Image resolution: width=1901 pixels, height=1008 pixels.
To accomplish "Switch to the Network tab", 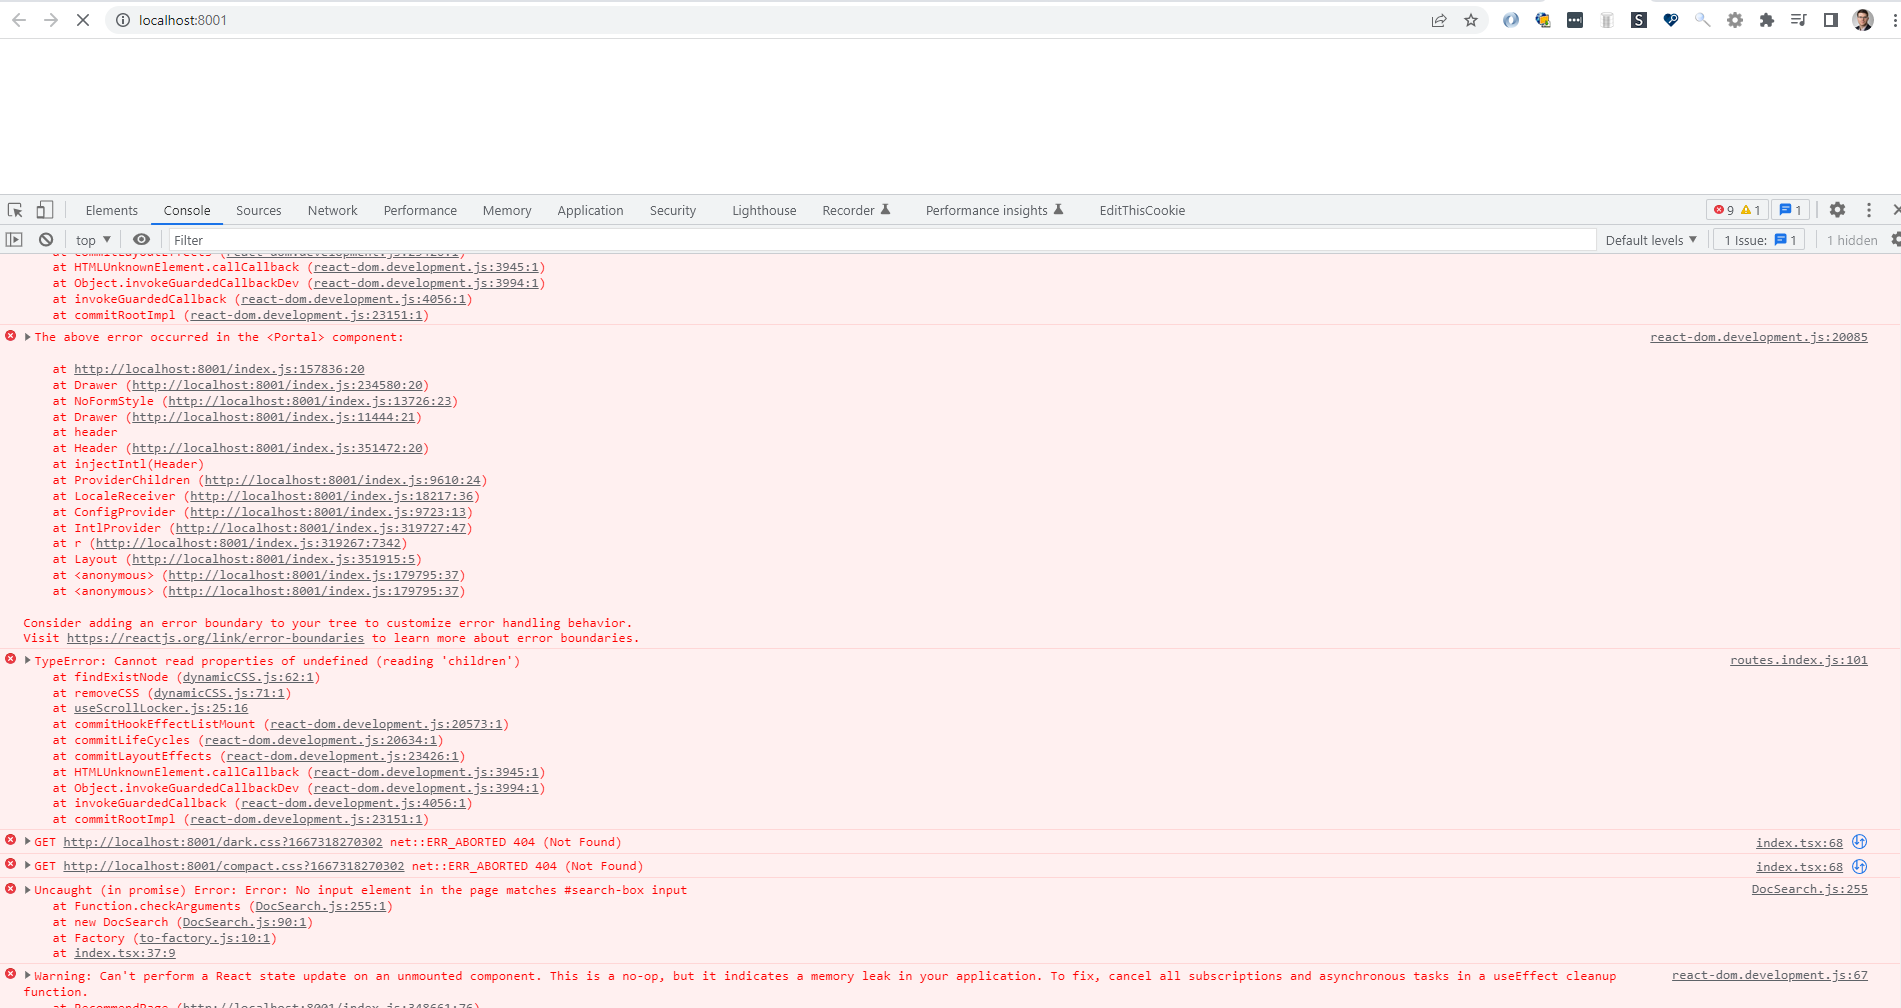I will (x=332, y=210).
